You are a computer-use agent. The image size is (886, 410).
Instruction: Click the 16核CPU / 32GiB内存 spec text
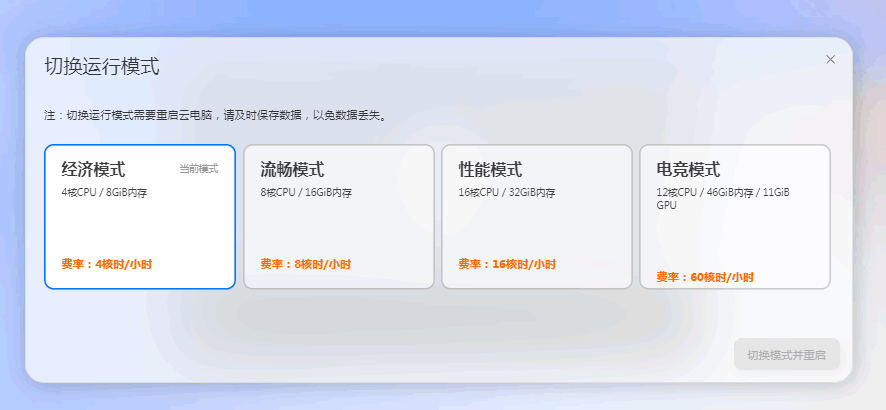coord(507,192)
